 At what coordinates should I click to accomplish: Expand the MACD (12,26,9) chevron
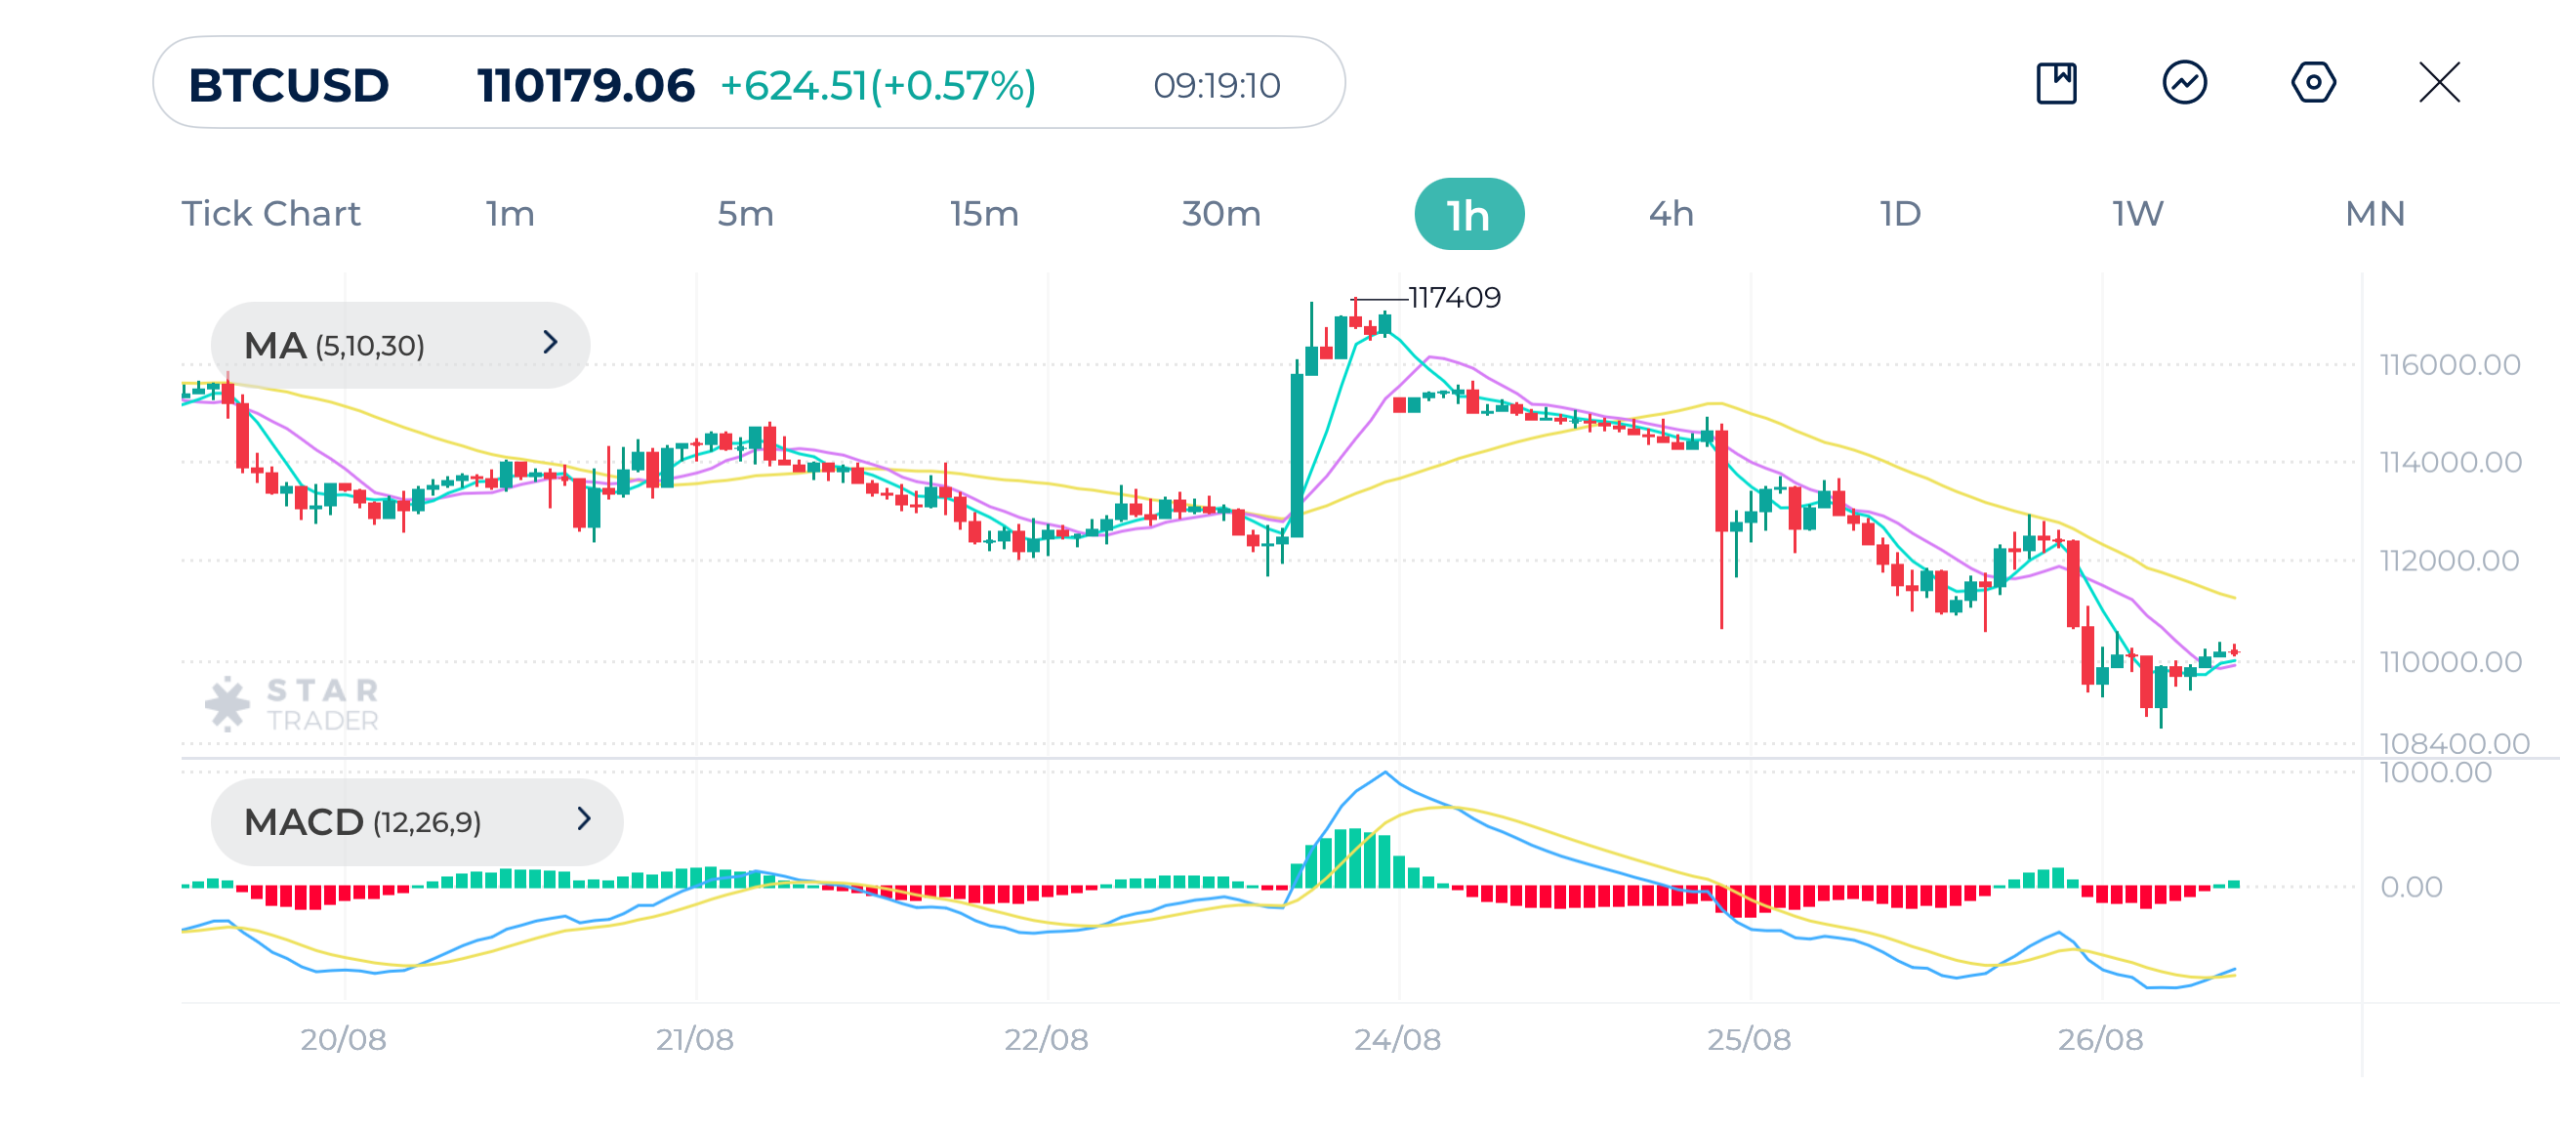[584, 819]
